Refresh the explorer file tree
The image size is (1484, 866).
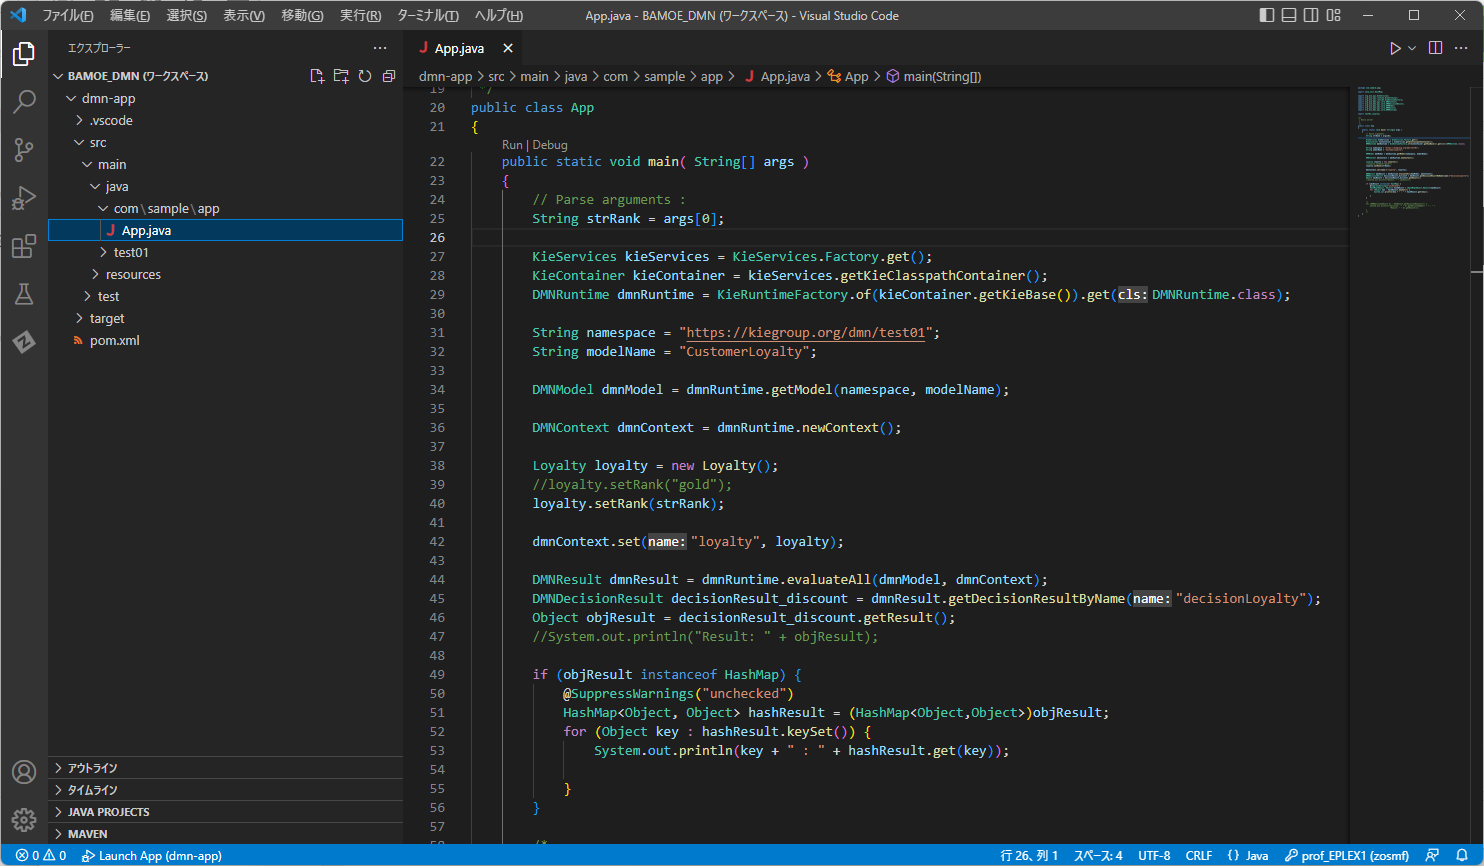pyautogui.click(x=365, y=76)
